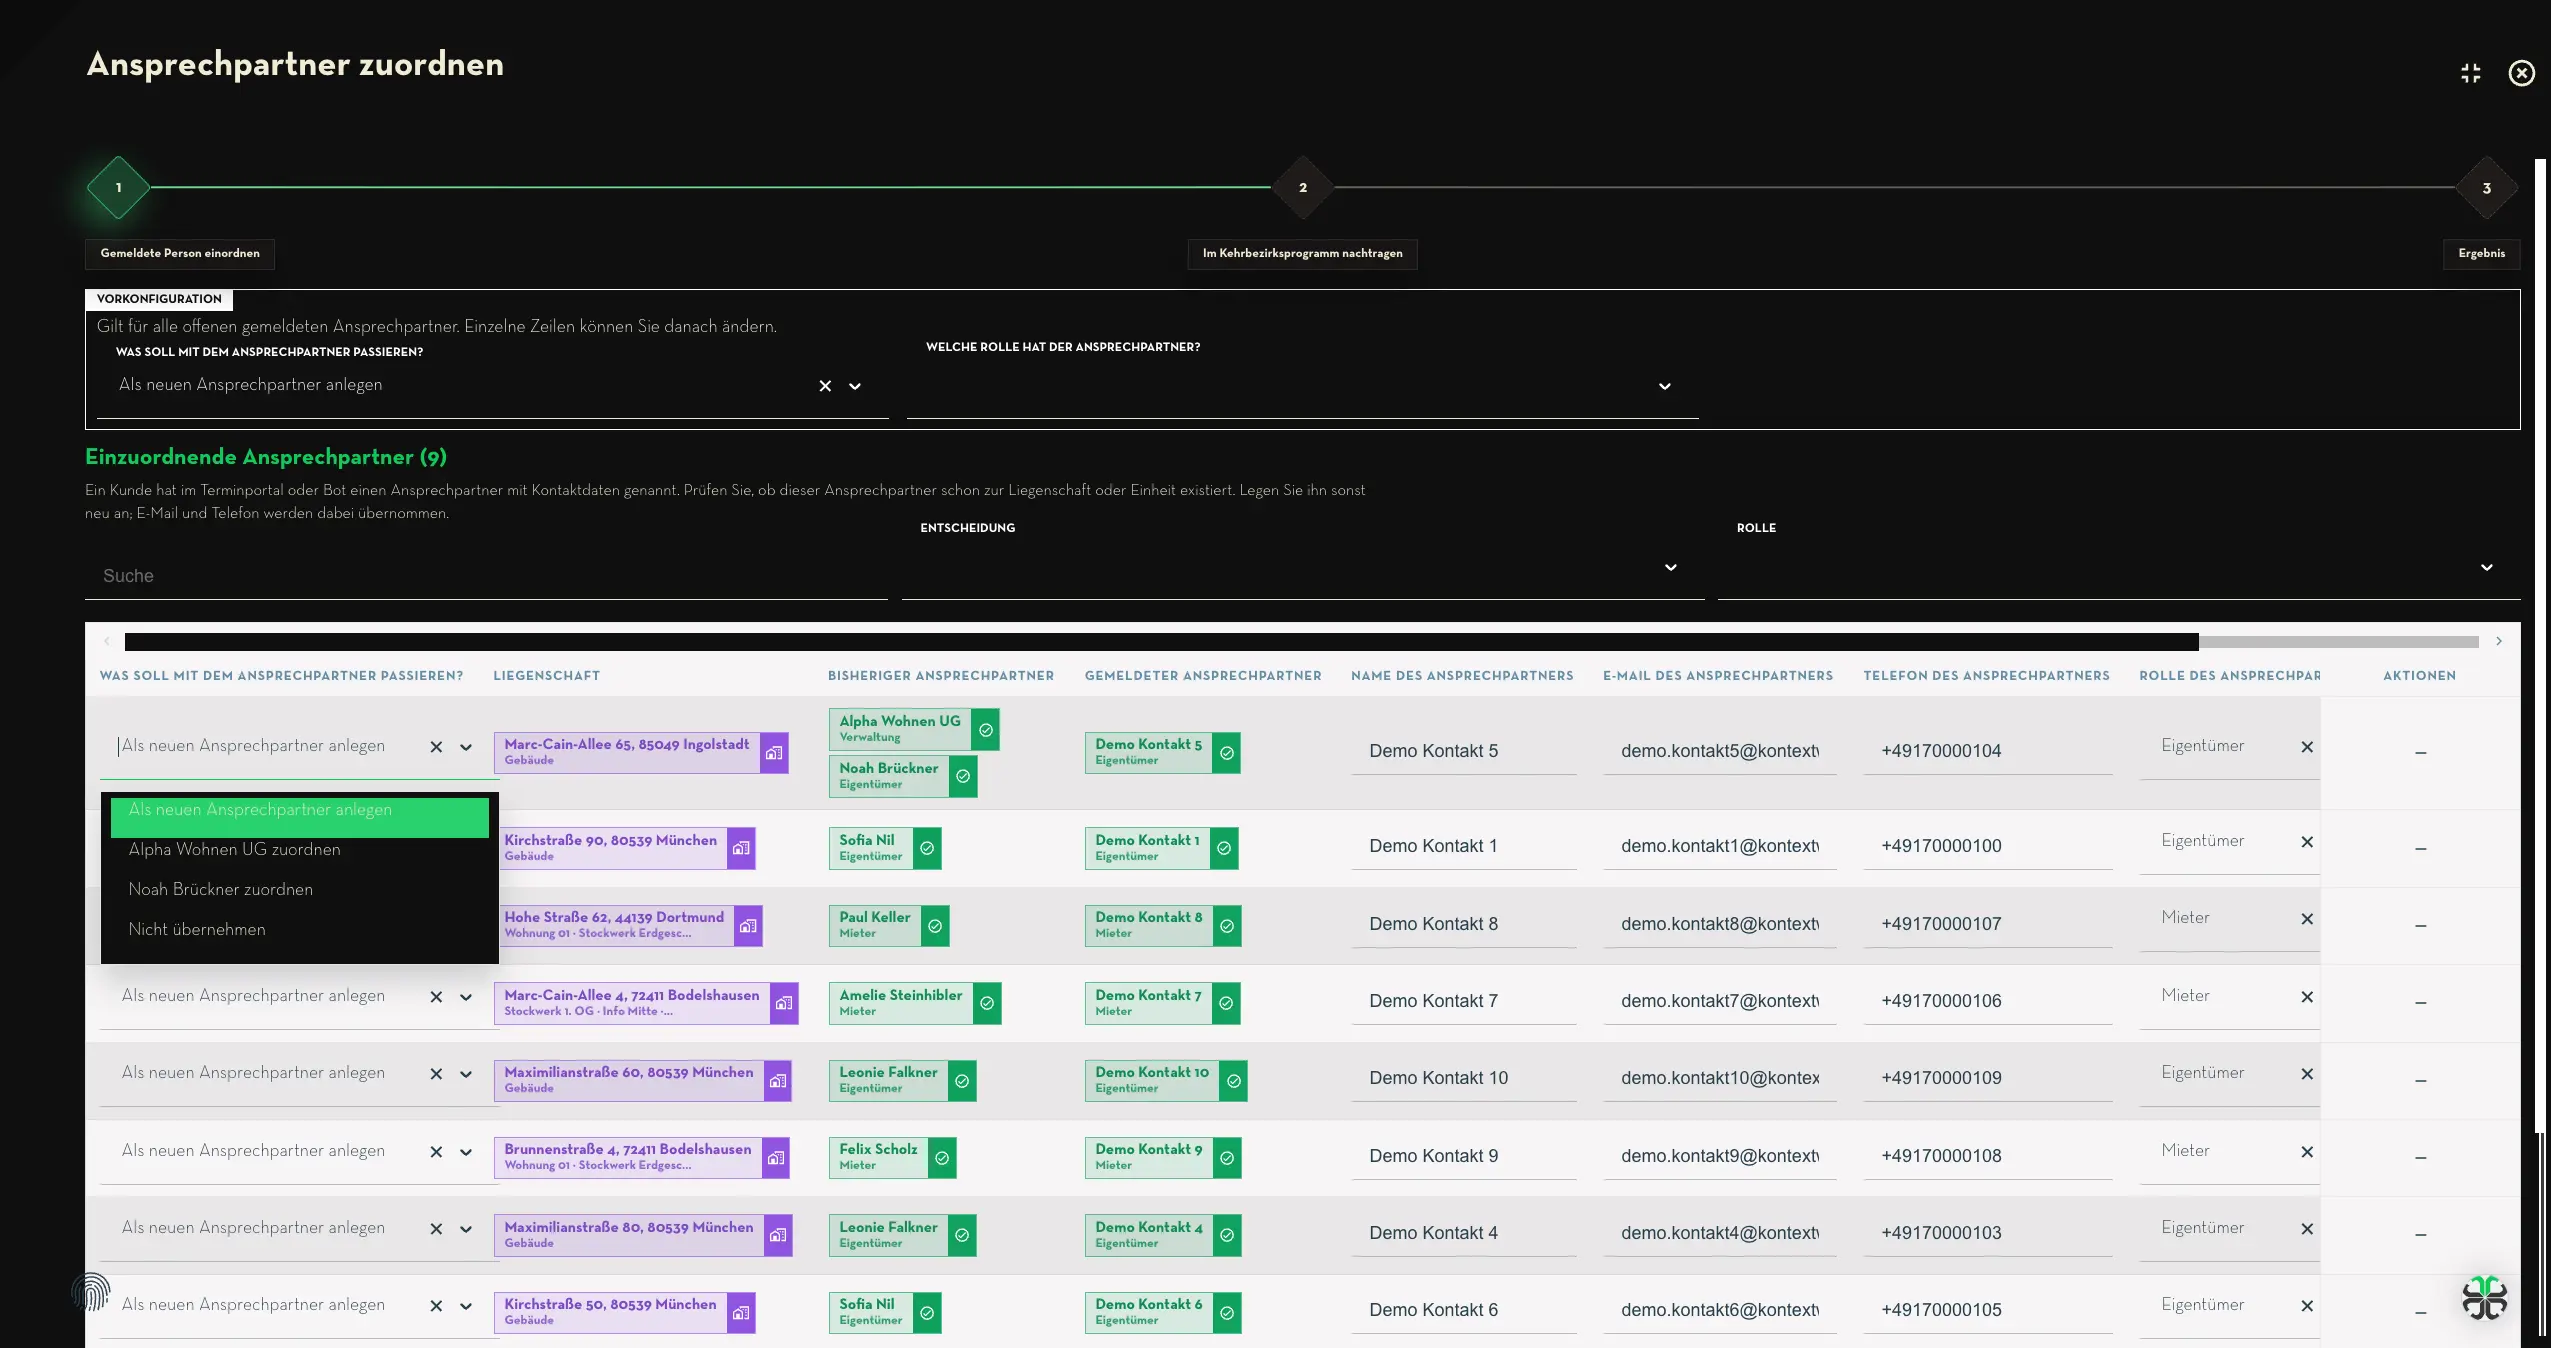Image resolution: width=2551 pixels, height=1348 pixels.
Task: Open building icon for Kirchstraße 50 München
Action: (741, 1313)
